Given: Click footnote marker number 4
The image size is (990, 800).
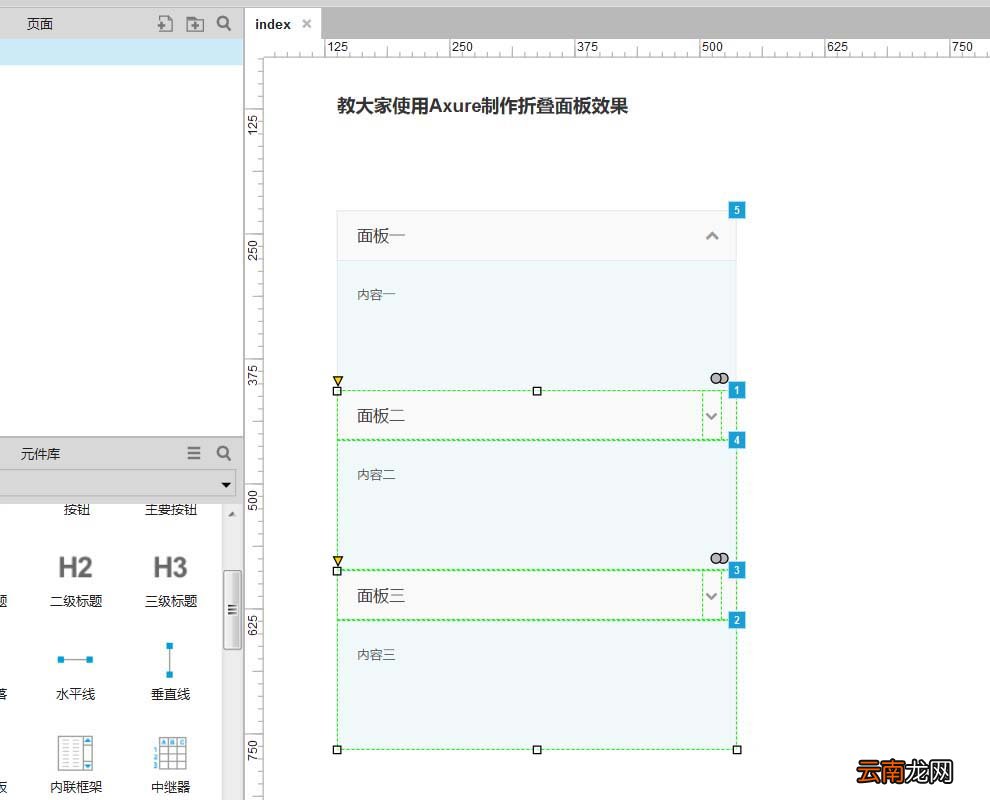Looking at the screenshot, I should click(737, 440).
